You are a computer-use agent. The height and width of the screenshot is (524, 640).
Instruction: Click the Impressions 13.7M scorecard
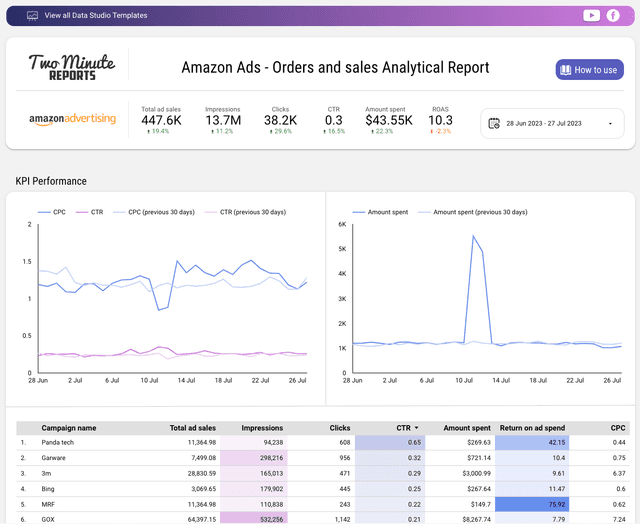pyautogui.click(x=223, y=120)
